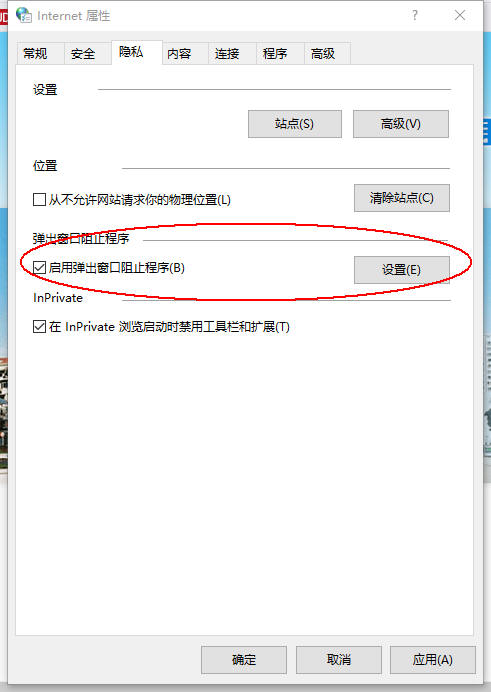Switch to the 常规 tab
491x692 pixels.
pyautogui.click(x=35, y=54)
